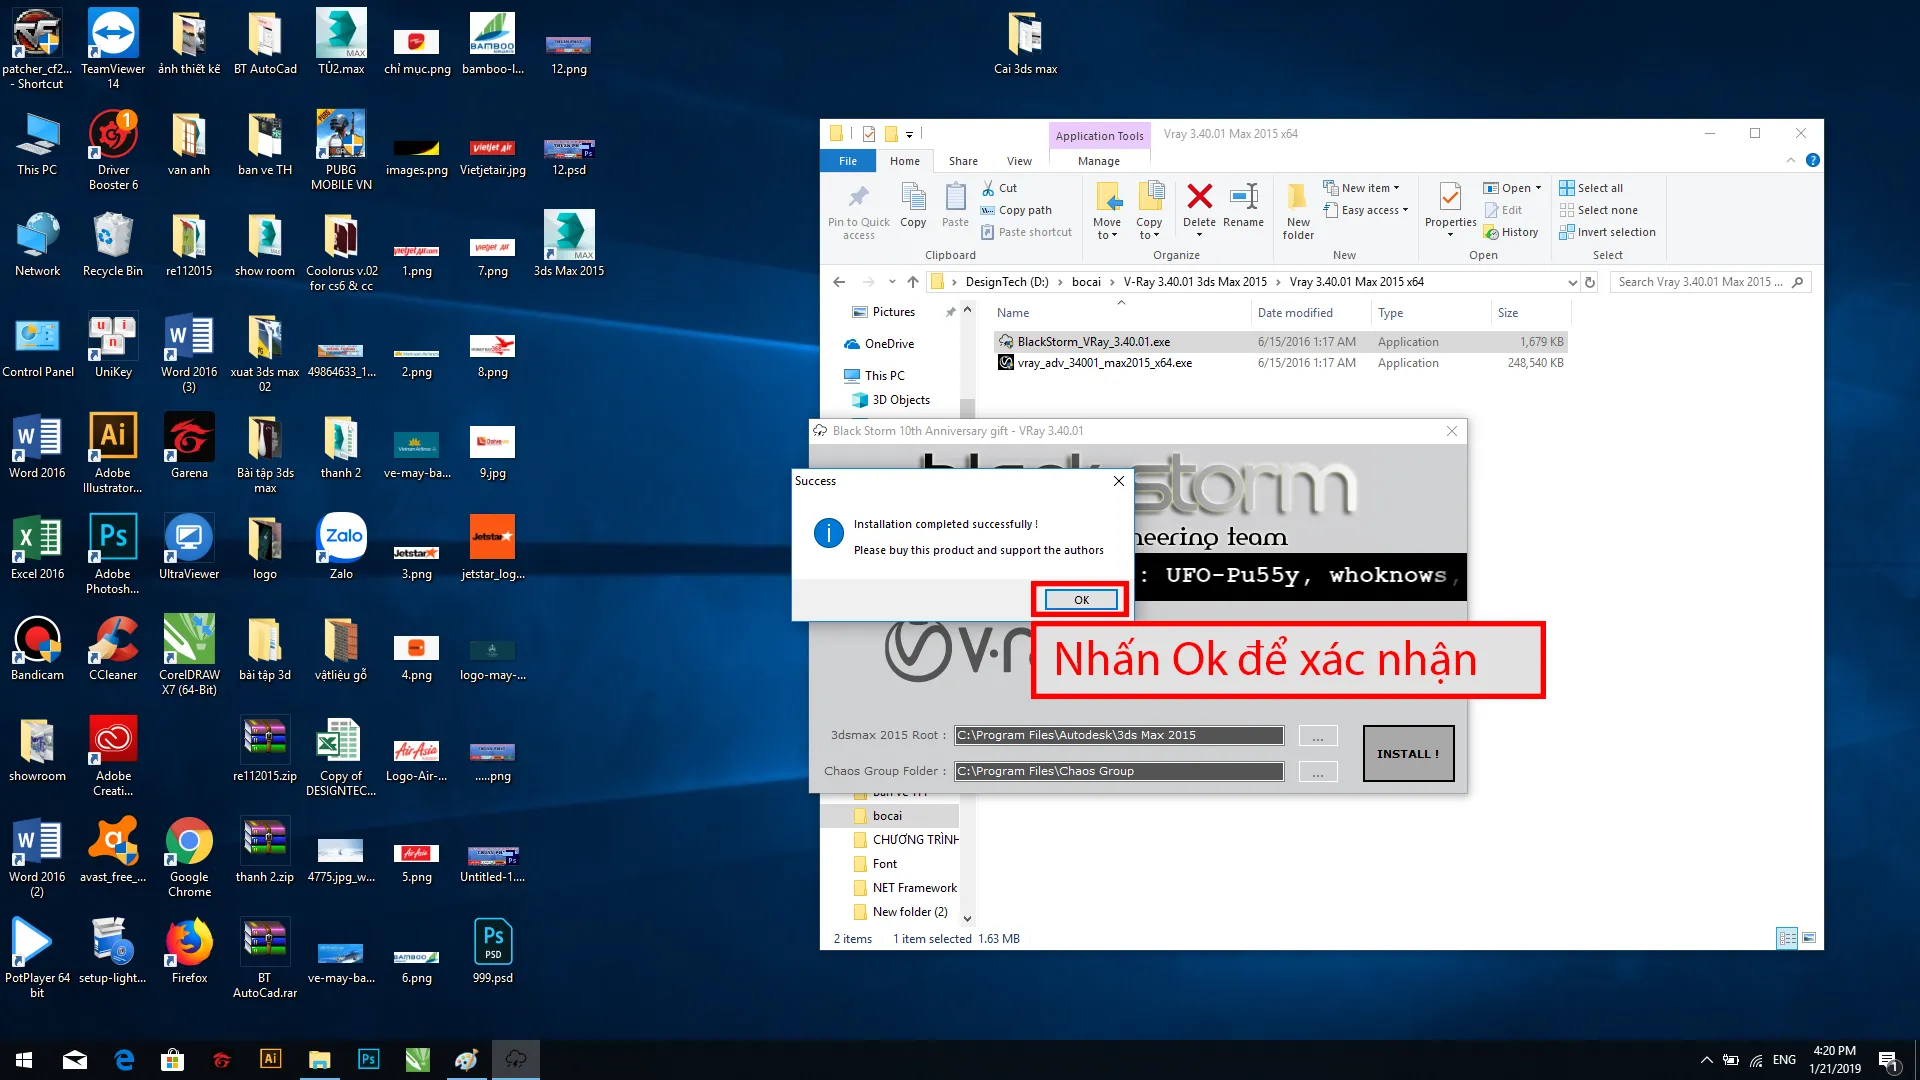Browse for the 3dsmax 2015 Root folder
Screen dimensions: 1920x1080
tap(1317, 736)
